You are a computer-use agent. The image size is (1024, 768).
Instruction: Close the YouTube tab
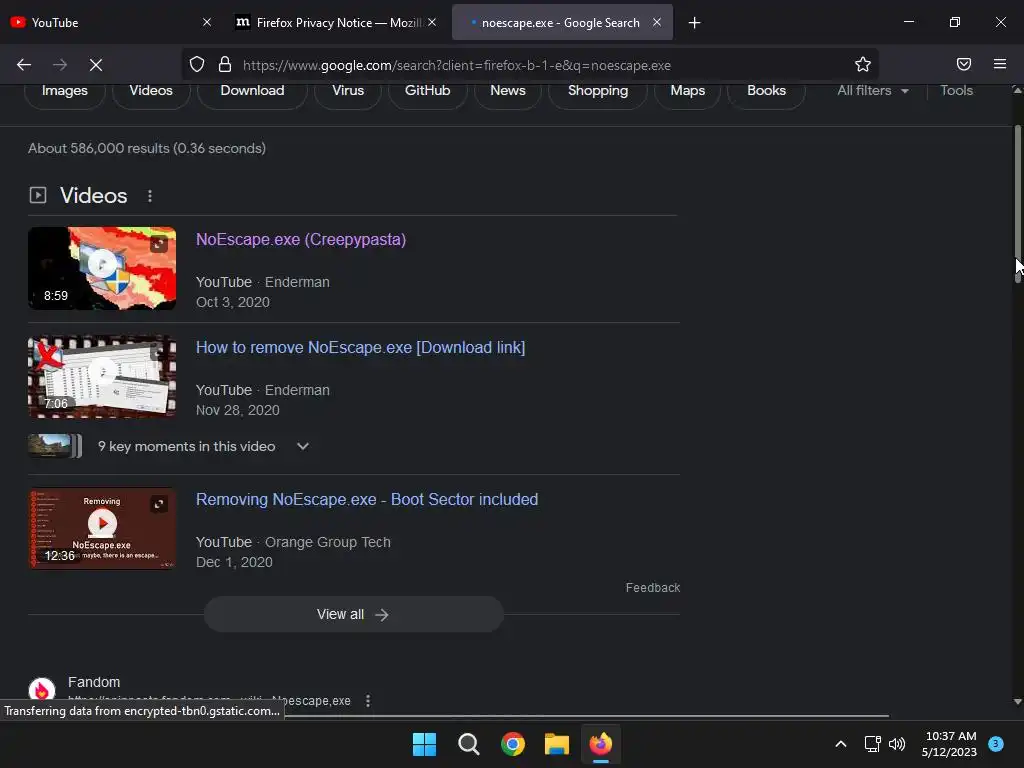[x=206, y=22]
